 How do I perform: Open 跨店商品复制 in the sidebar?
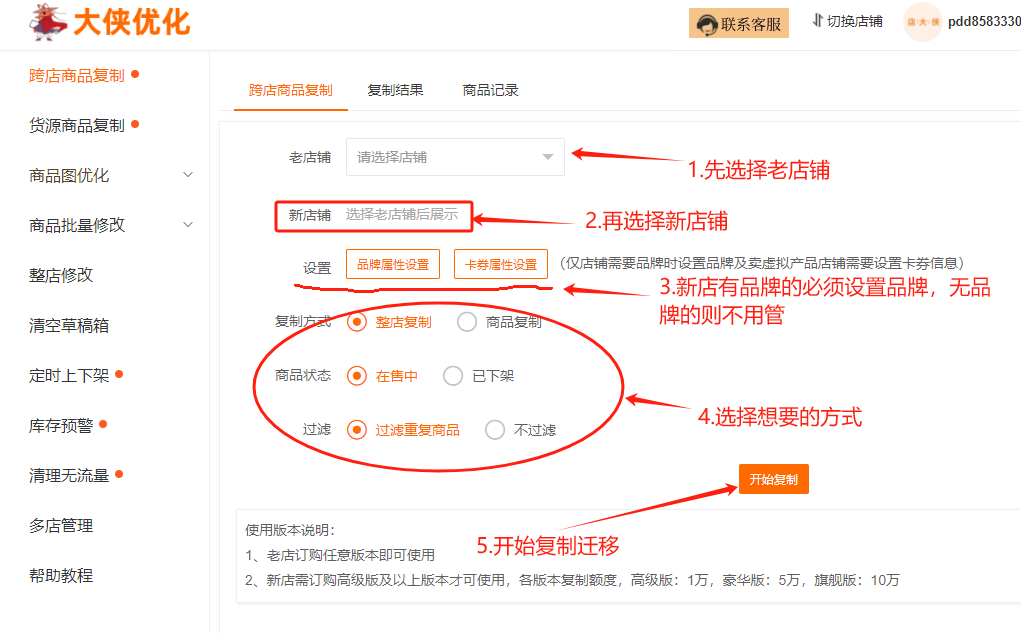point(76,76)
